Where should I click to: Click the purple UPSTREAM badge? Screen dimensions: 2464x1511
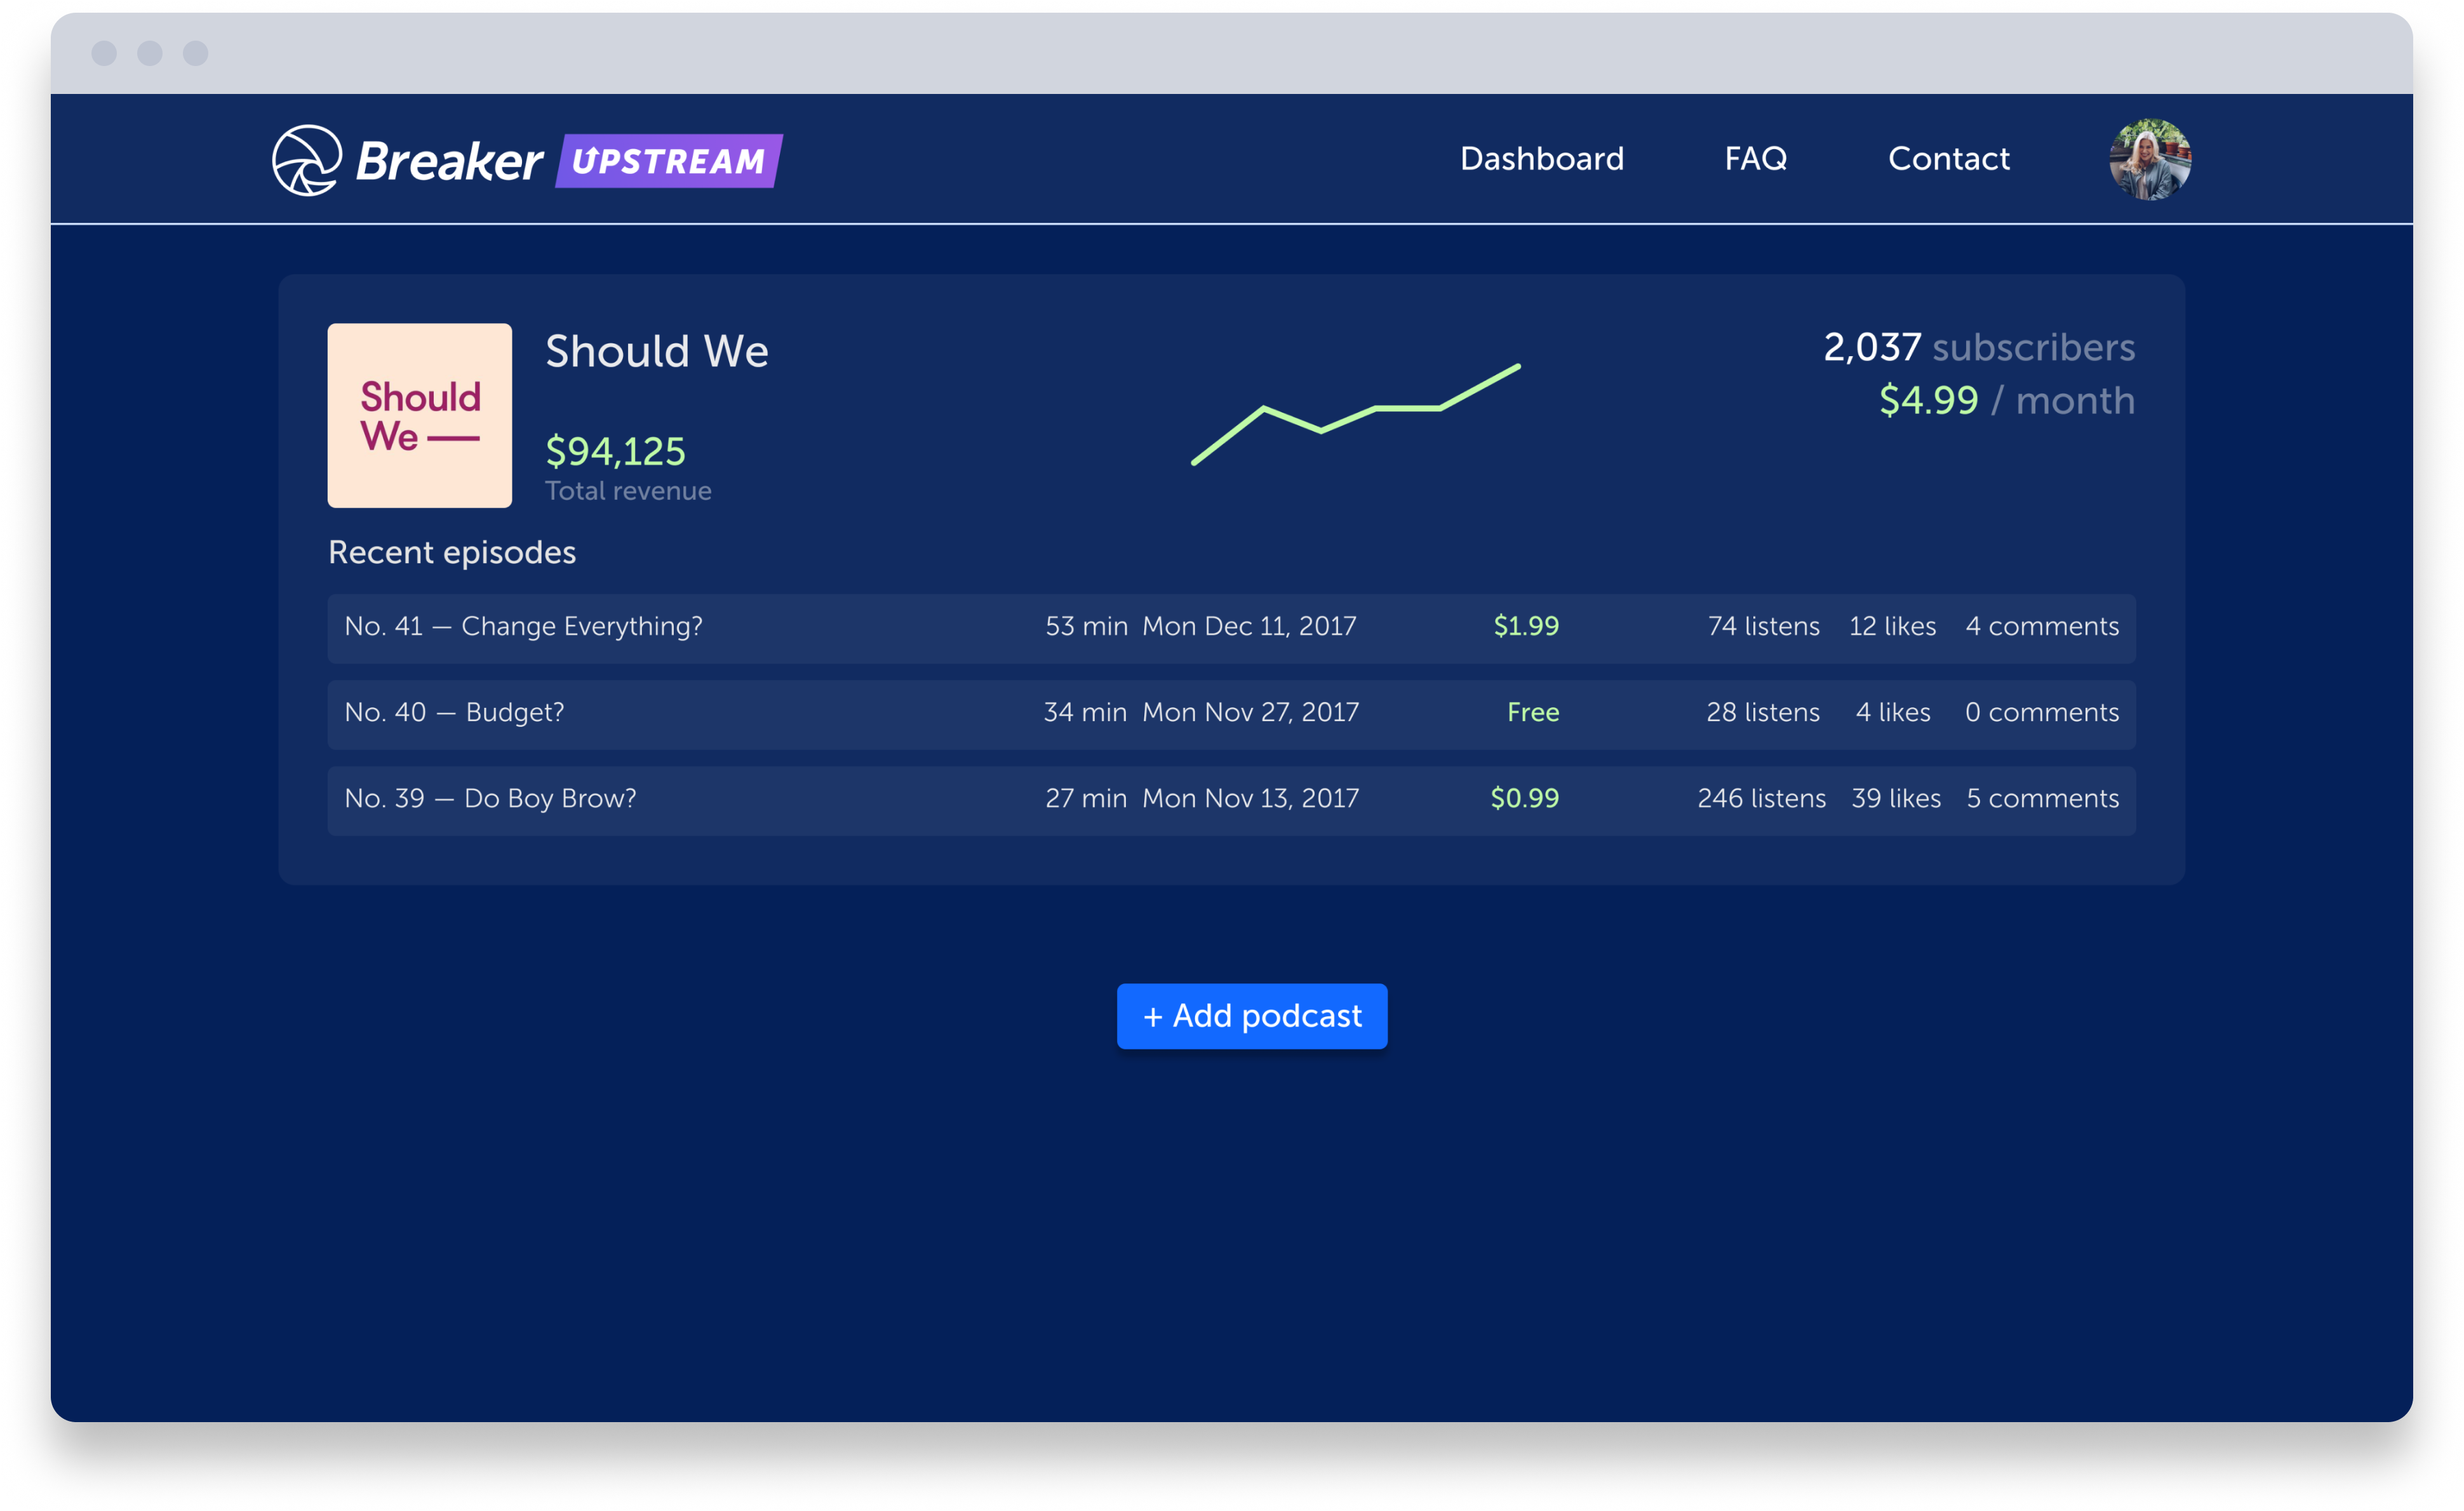669,161
